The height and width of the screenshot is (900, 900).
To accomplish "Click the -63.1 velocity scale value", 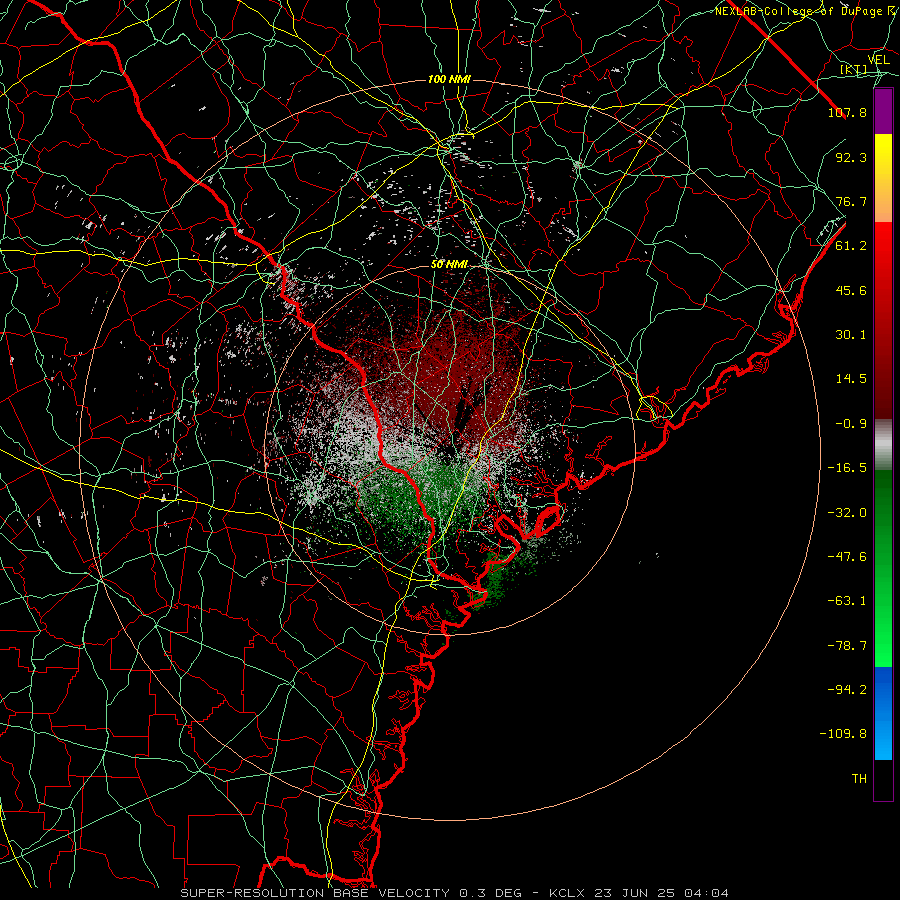I will click(x=847, y=601).
